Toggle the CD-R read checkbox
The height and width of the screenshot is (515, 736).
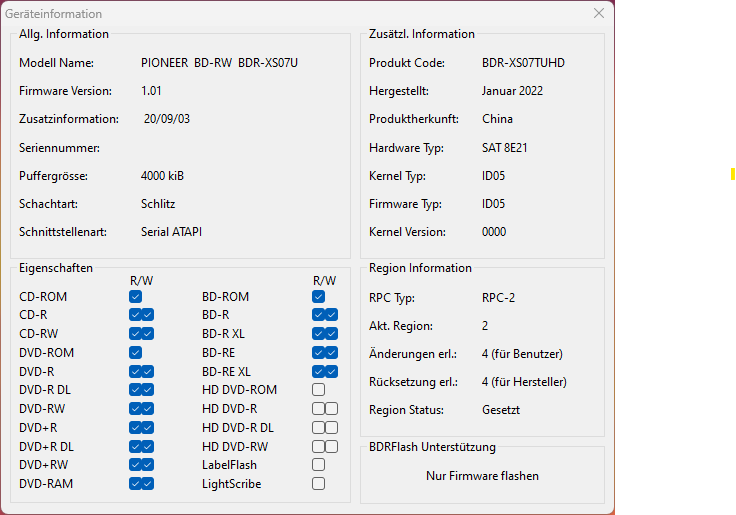(x=135, y=315)
